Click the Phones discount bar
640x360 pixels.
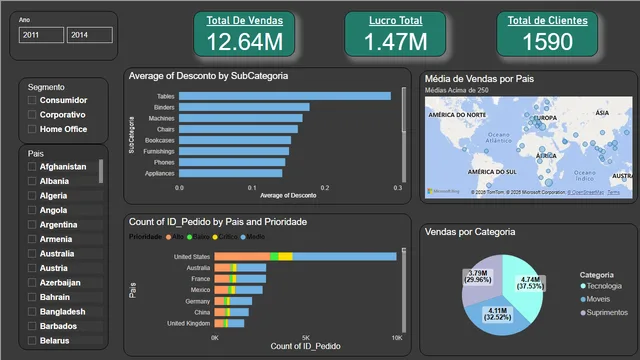(x=232, y=162)
